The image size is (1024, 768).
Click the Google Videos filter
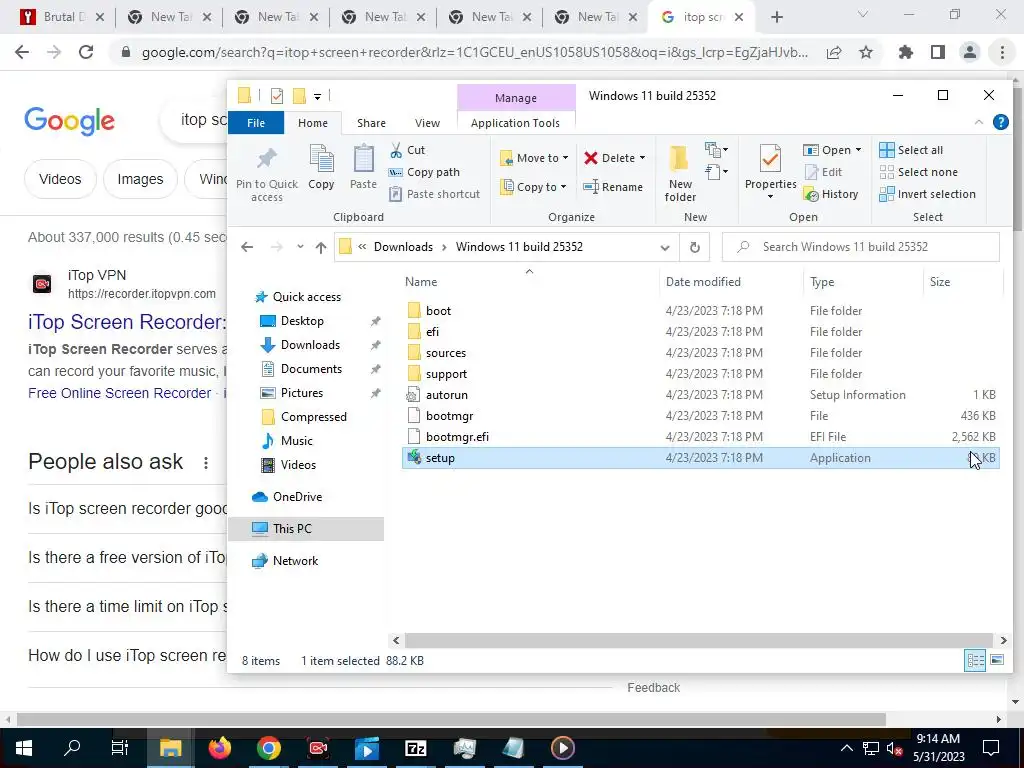[60, 179]
